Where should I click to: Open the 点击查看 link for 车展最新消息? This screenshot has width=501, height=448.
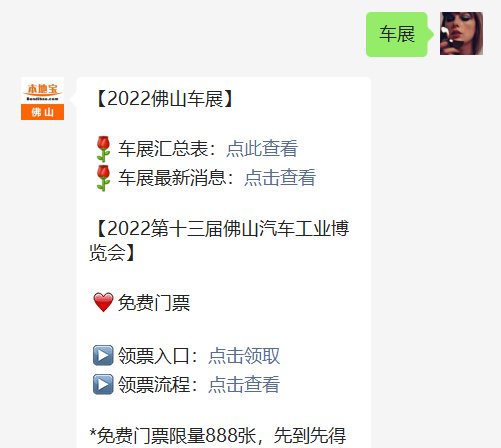click(x=280, y=178)
